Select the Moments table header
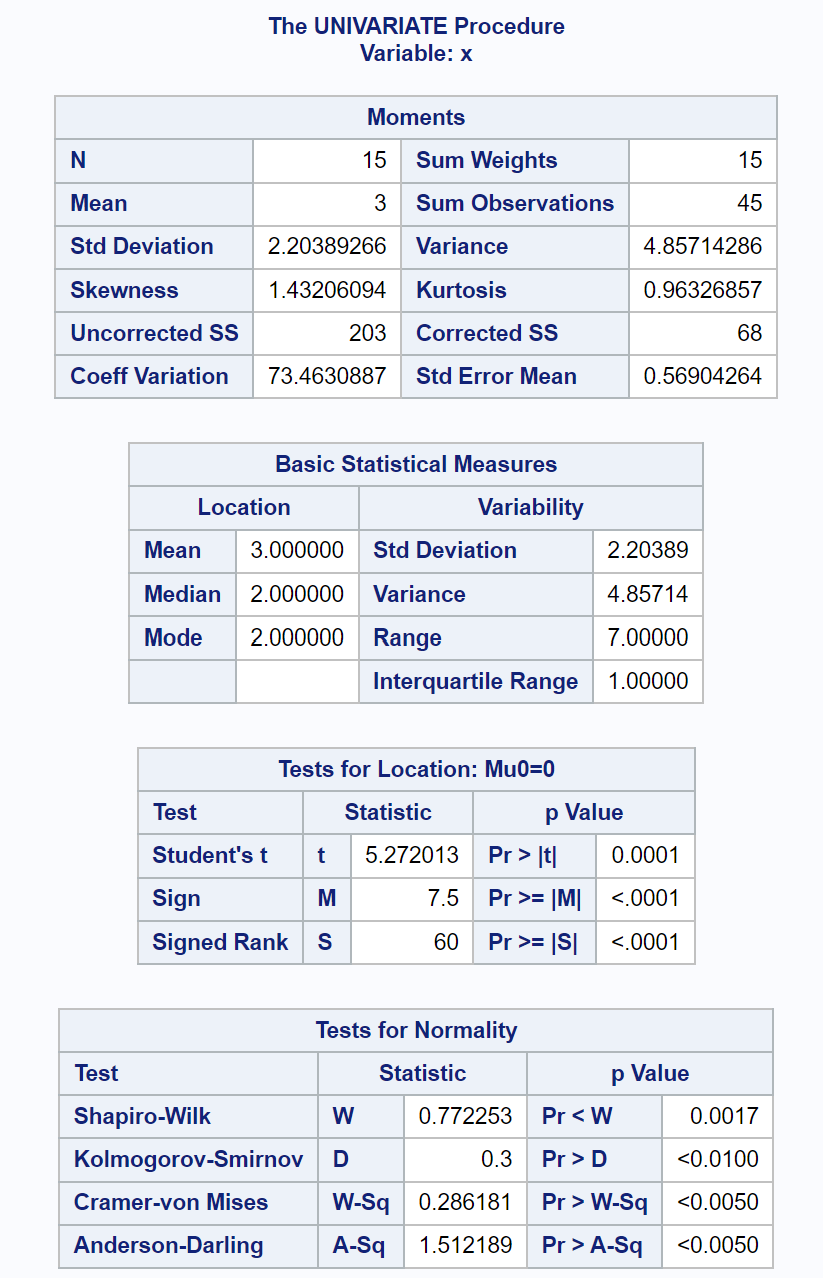Screen dimensions: 823x1278 [416, 117]
